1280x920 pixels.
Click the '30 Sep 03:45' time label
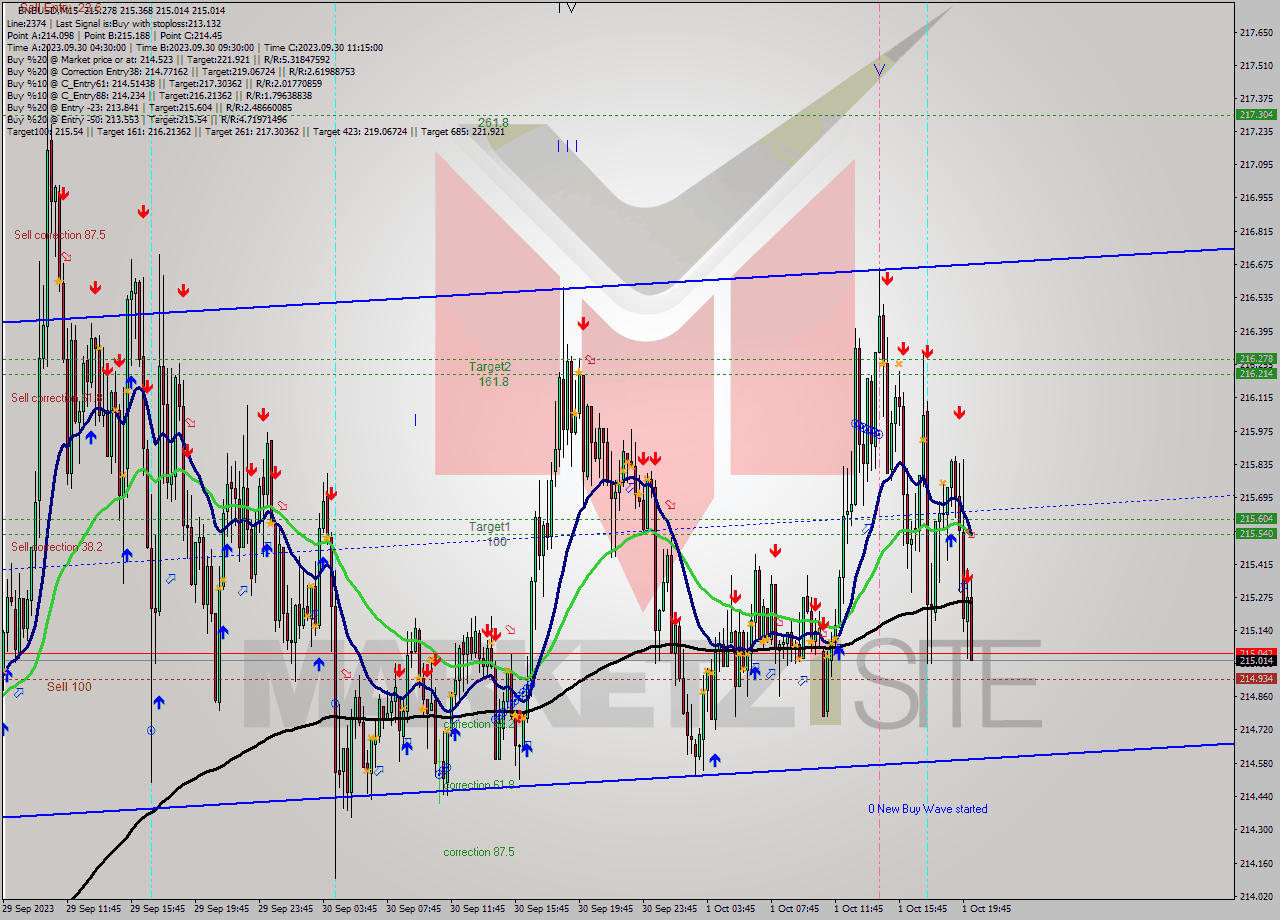(349, 909)
